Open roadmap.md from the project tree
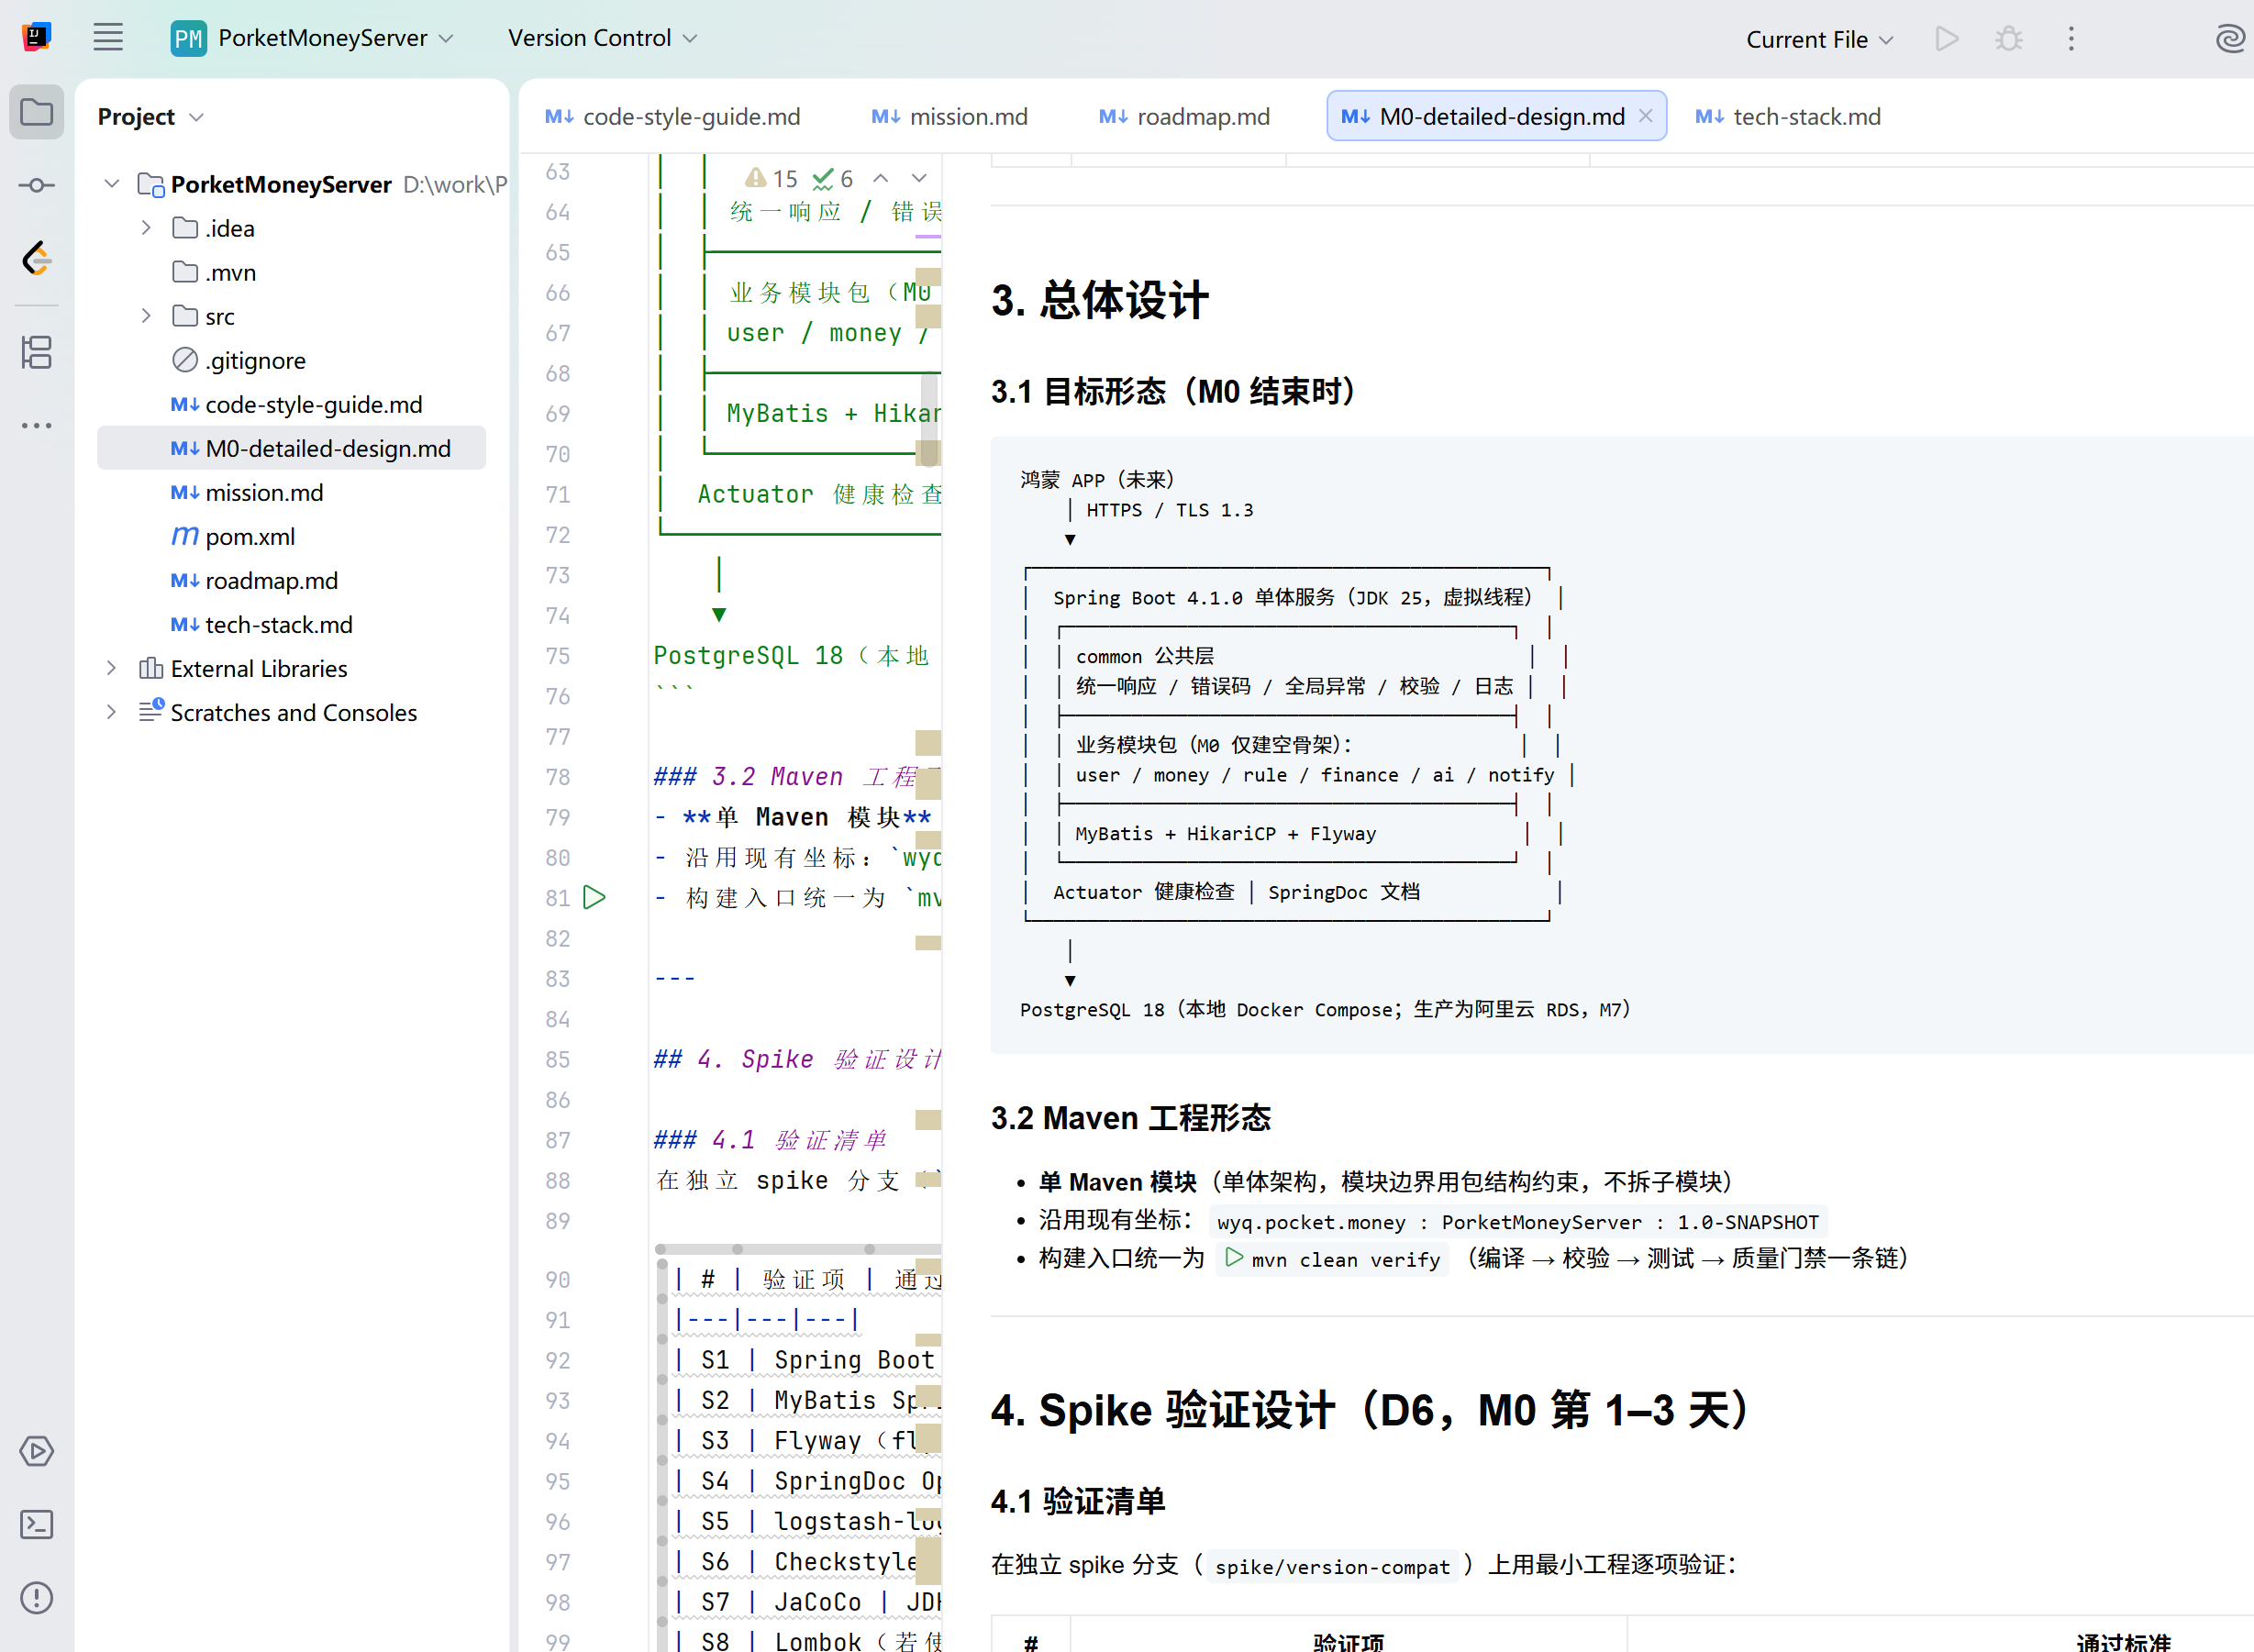The image size is (2254, 1652). point(254,580)
